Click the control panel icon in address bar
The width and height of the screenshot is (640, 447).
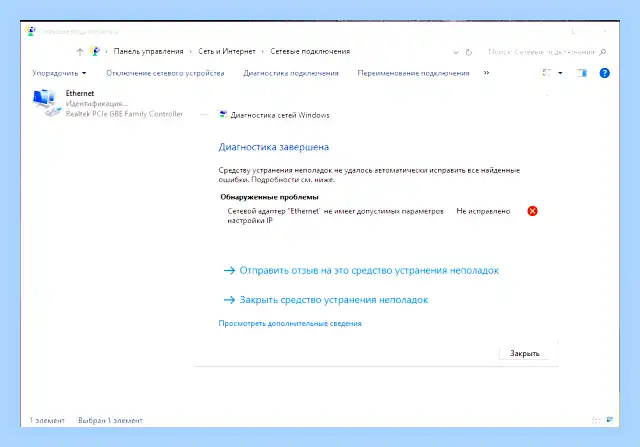pos(95,51)
